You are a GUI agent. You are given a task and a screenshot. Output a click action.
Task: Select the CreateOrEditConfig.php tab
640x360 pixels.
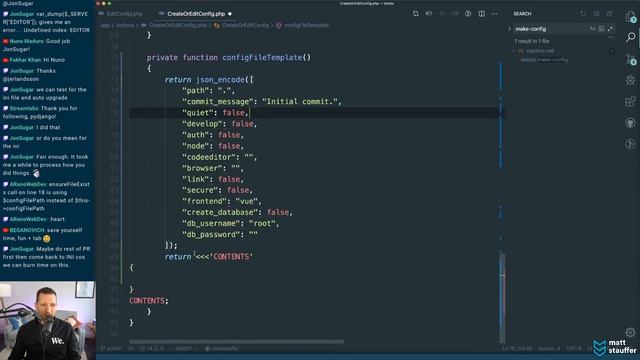(196, 14)
